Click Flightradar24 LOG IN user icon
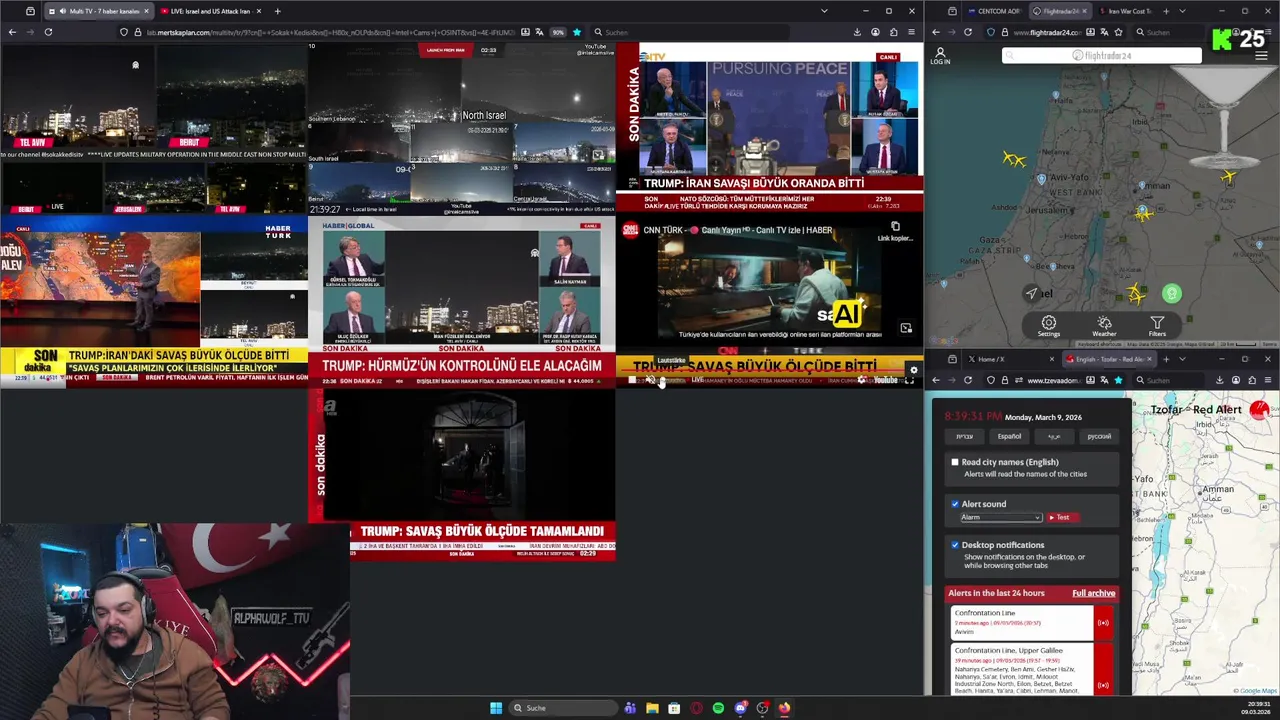This screenshot has width=1280, height=720. (x=940, y=55)
